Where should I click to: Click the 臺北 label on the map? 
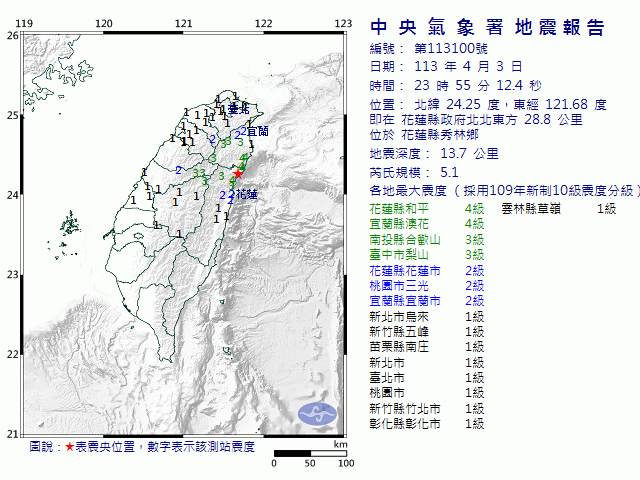pyautogui.click(x=236, y=108)
